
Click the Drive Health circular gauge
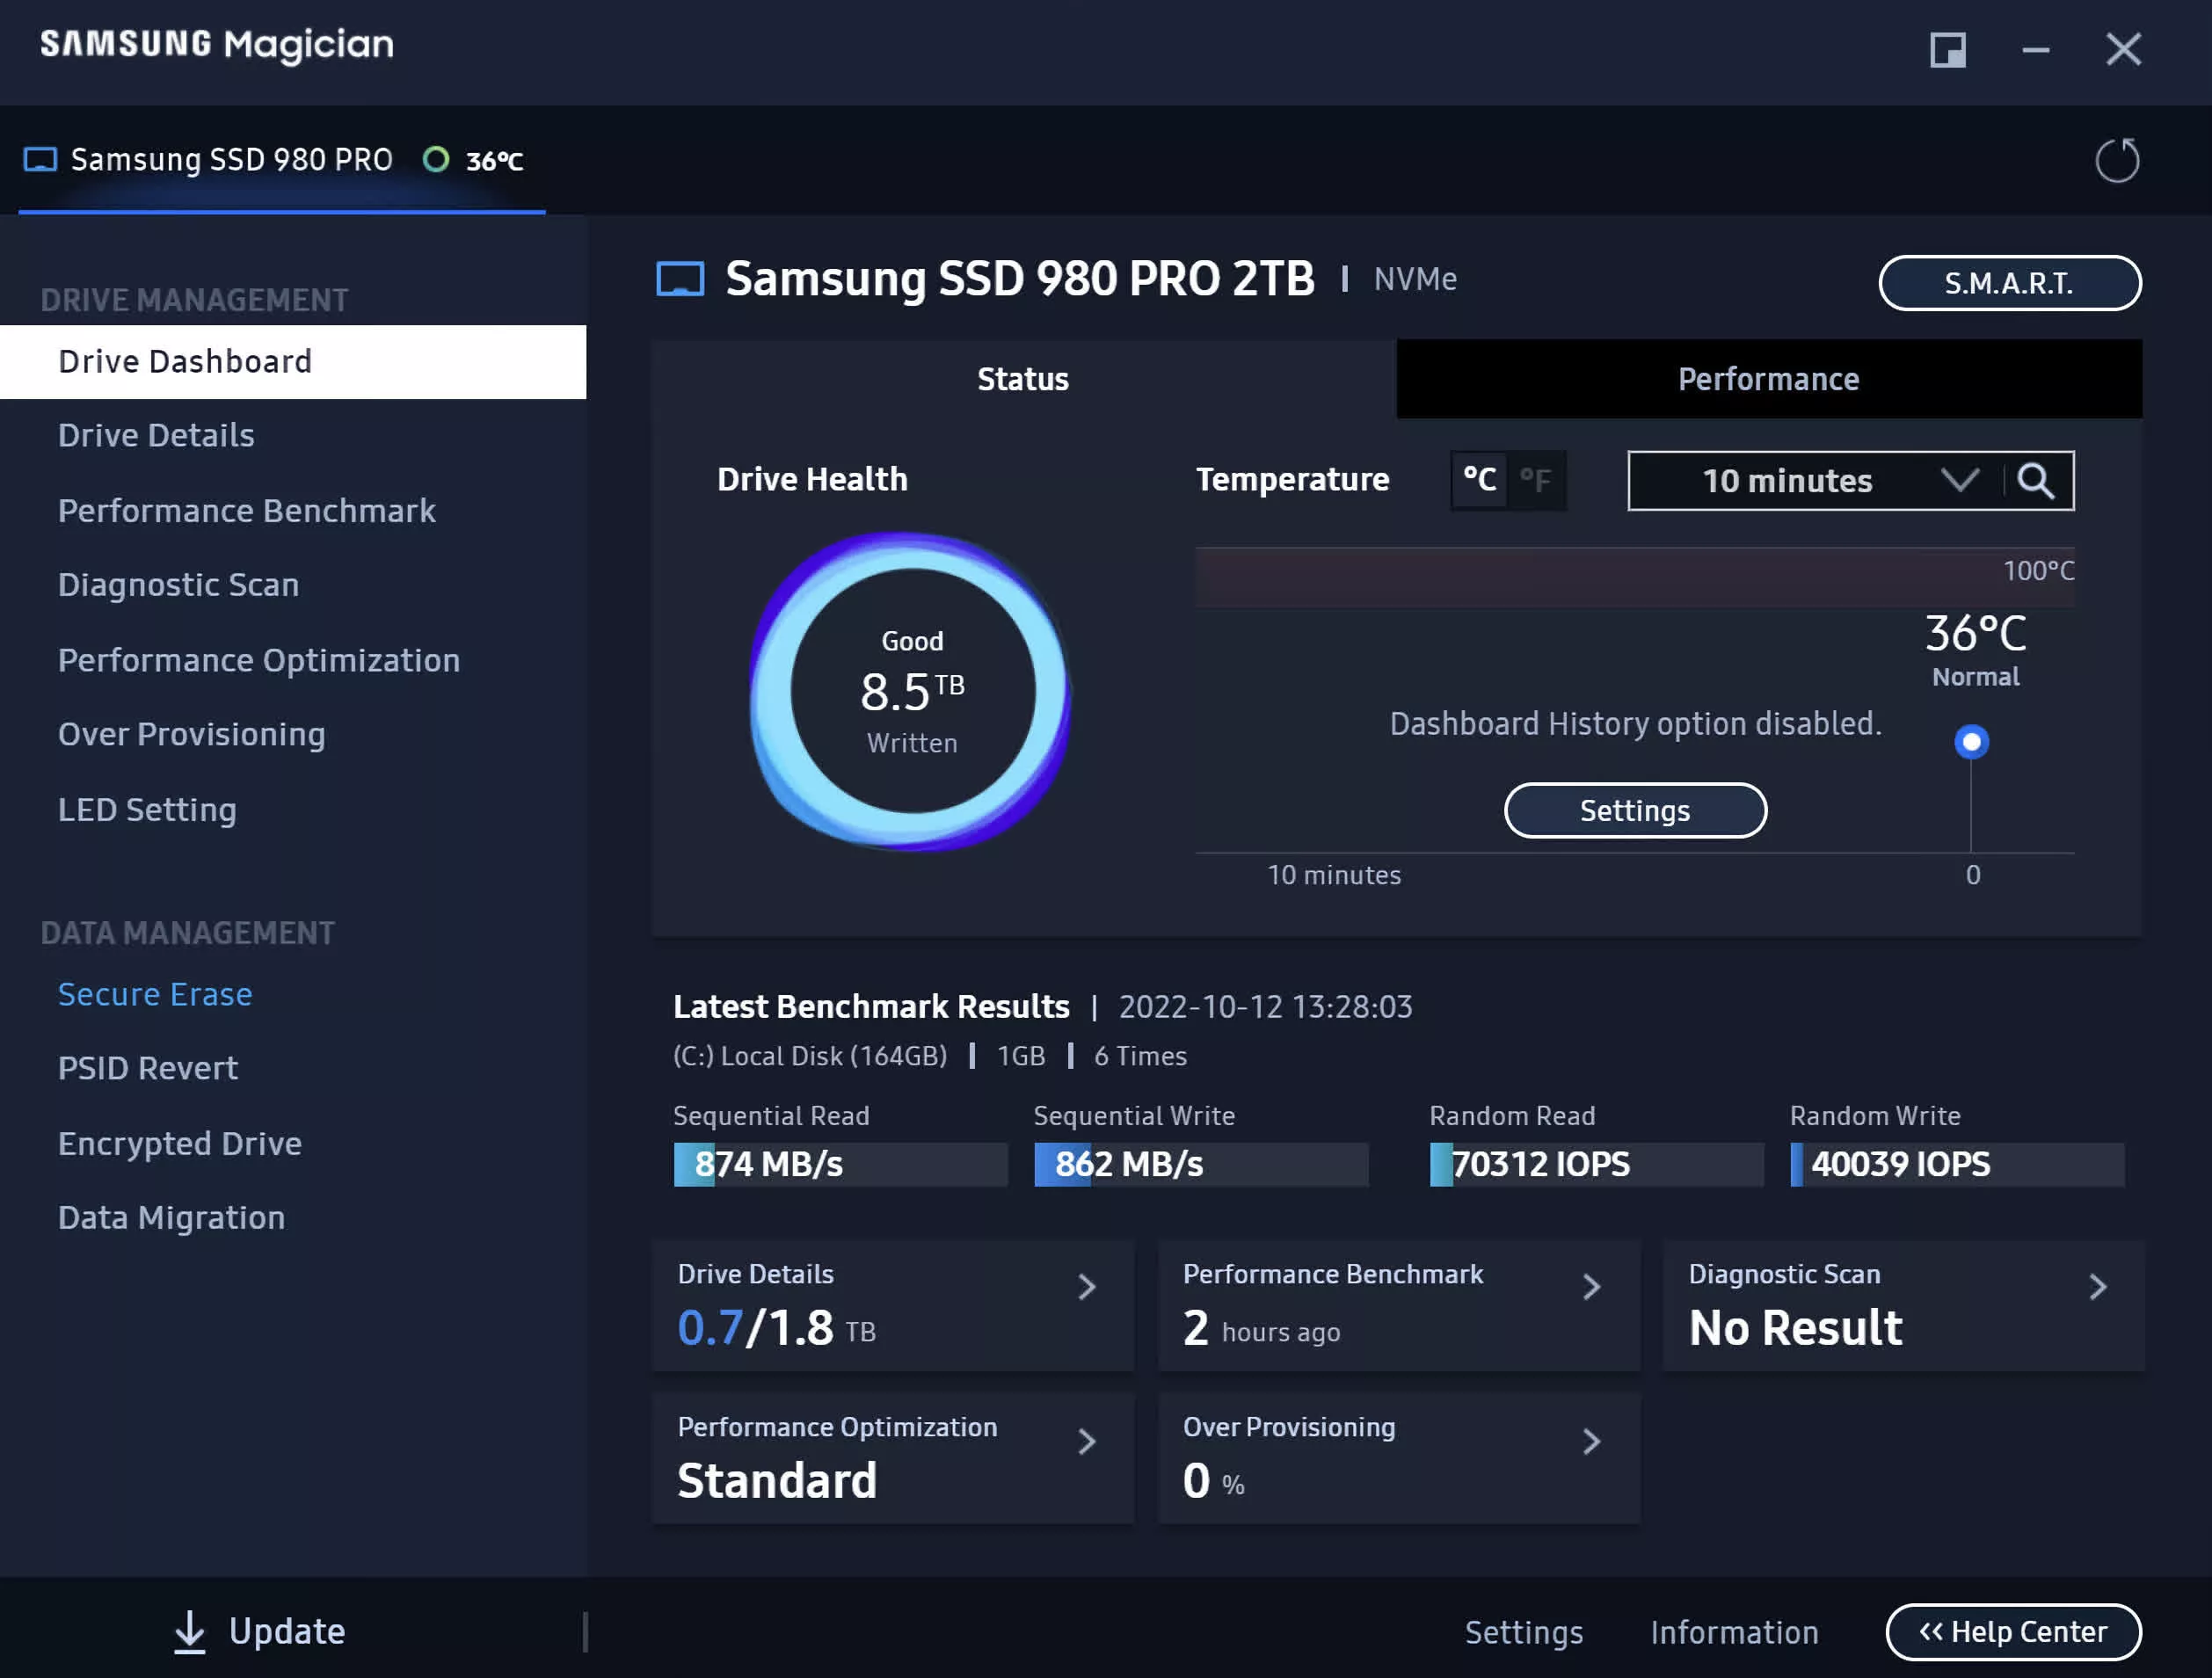point(911,692)
